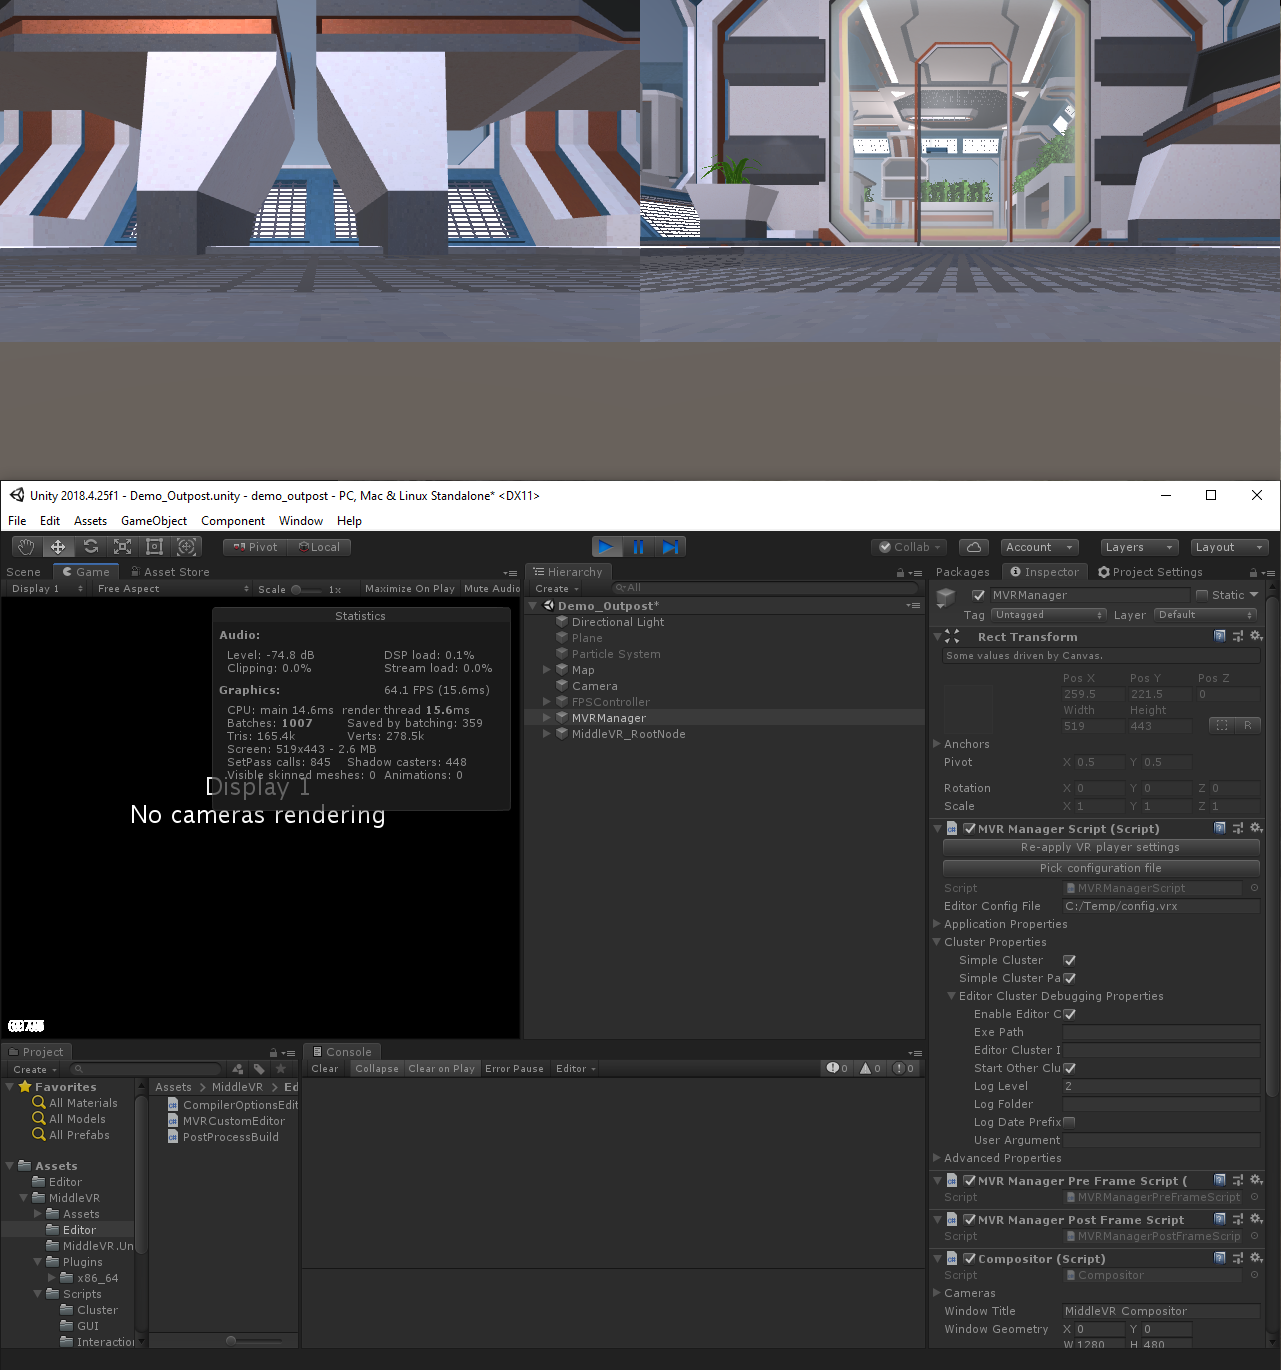The width and height of the screenshot is (1281, 1370).
Task: Toggle Maximize On Play
Action: [x=410, y=589]
